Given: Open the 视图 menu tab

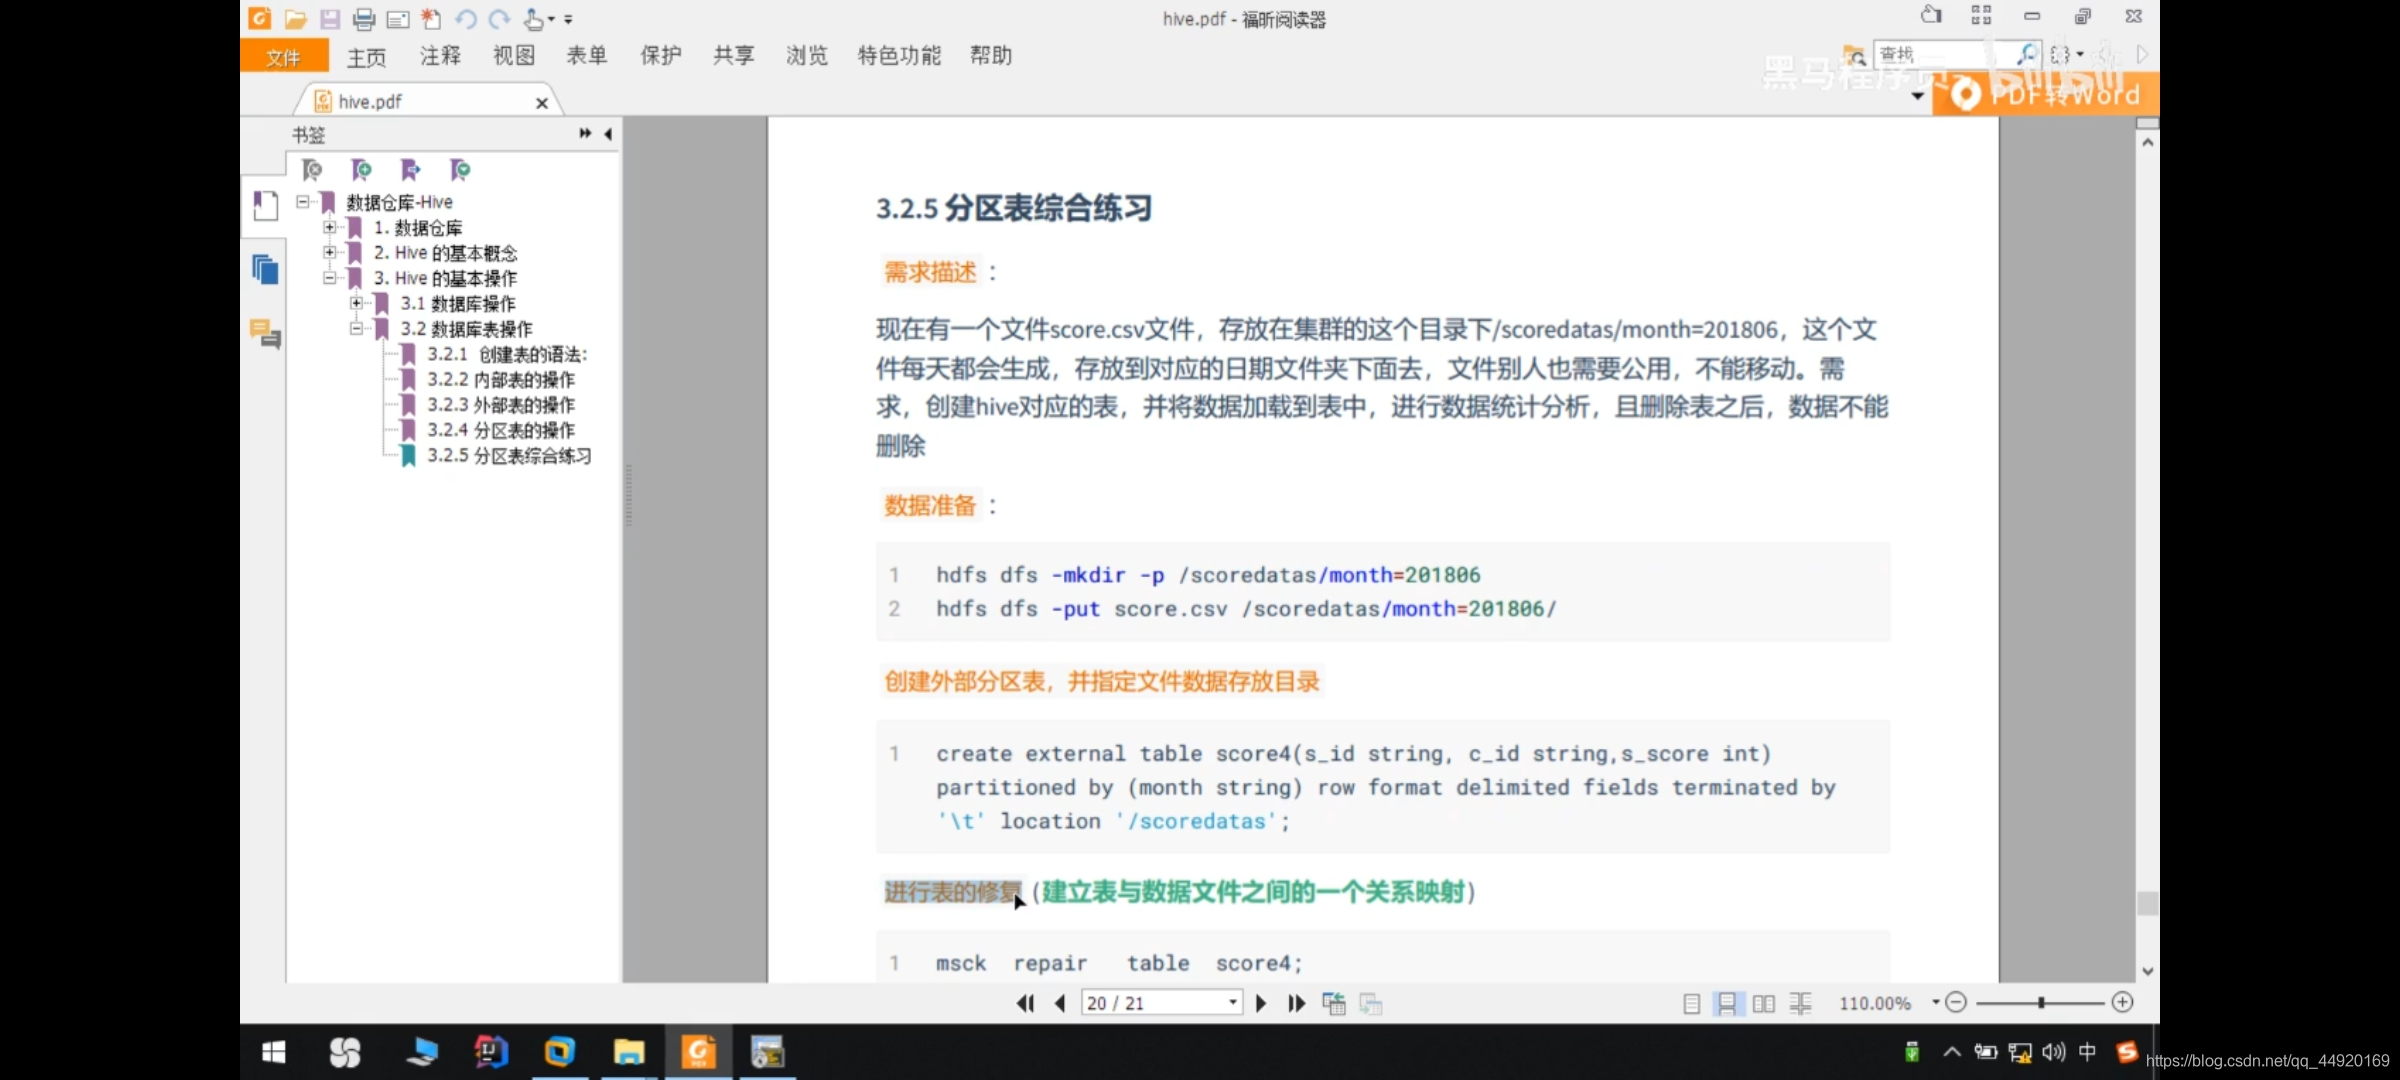Looking at the screenshot, I should 513,56.
